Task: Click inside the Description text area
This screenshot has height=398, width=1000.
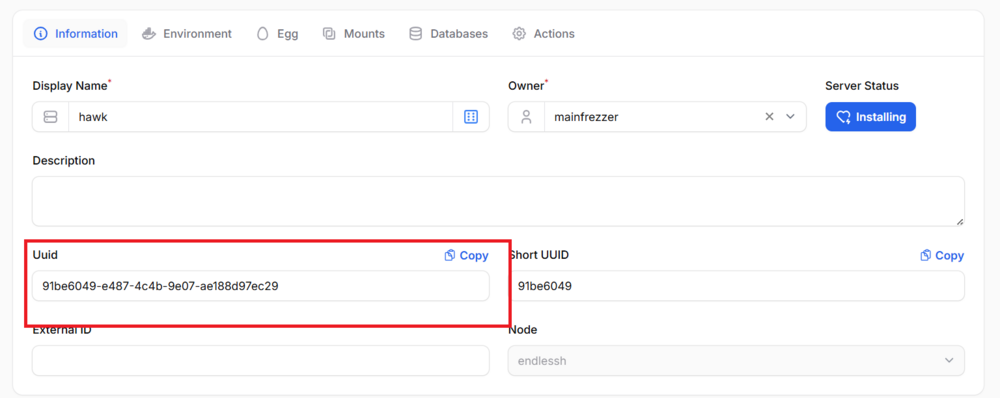Action: [498, 202]
